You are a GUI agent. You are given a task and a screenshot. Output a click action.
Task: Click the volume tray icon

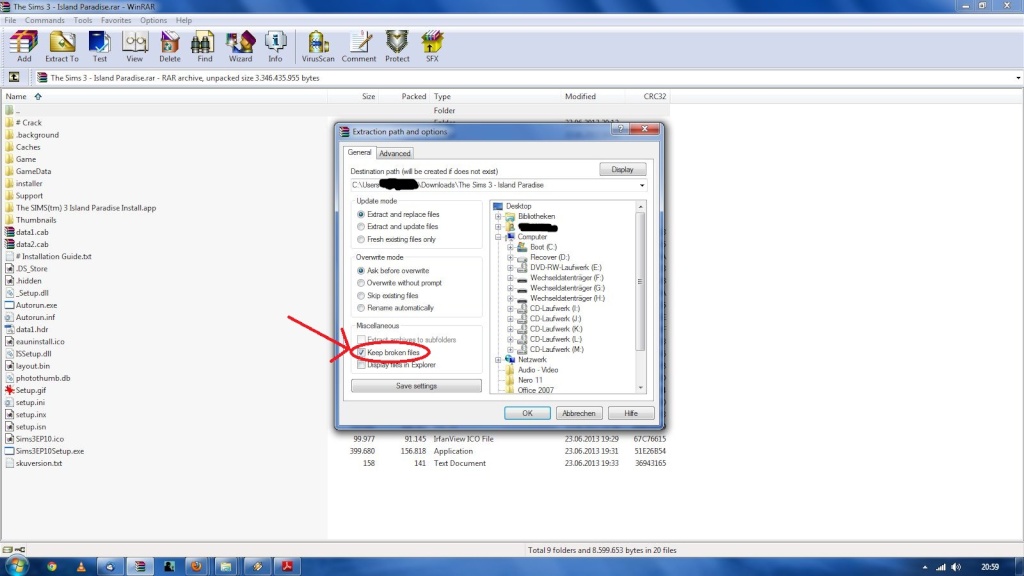point(956,567)
